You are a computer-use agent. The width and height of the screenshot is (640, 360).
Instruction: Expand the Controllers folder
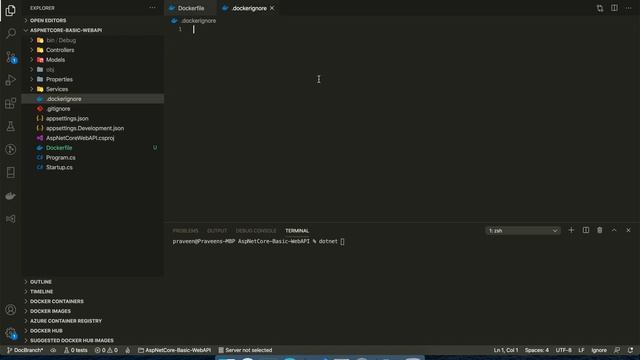93,50
